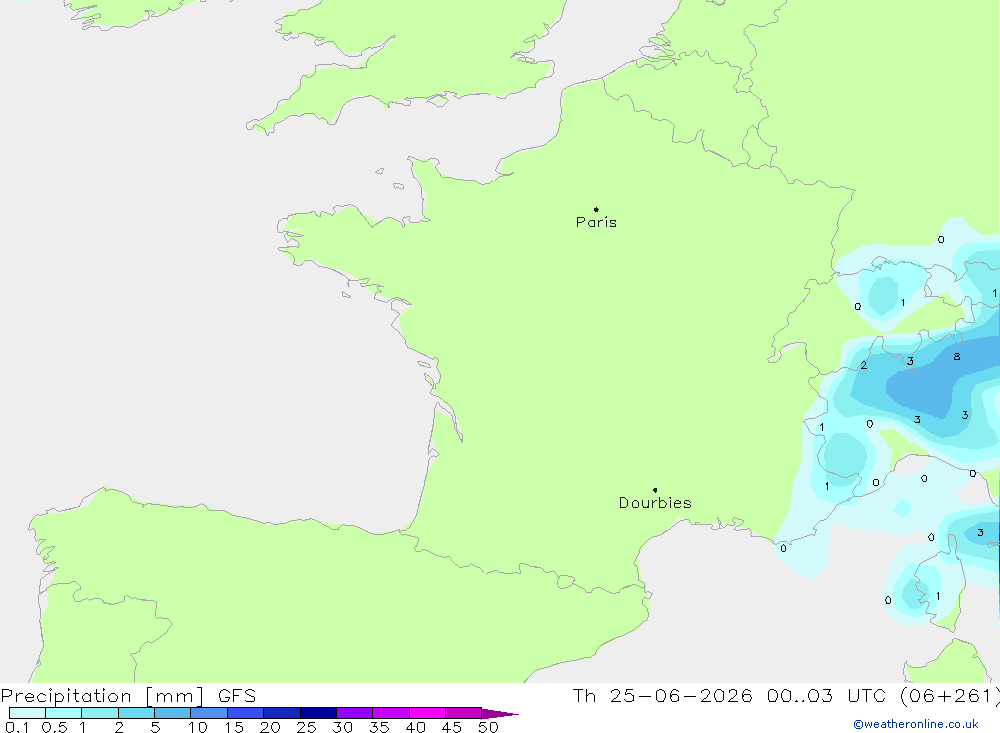Viewport: 1000px width, 733px height.
Task: Select the 35–40 mm legend swatch
Action: (390, 713)
